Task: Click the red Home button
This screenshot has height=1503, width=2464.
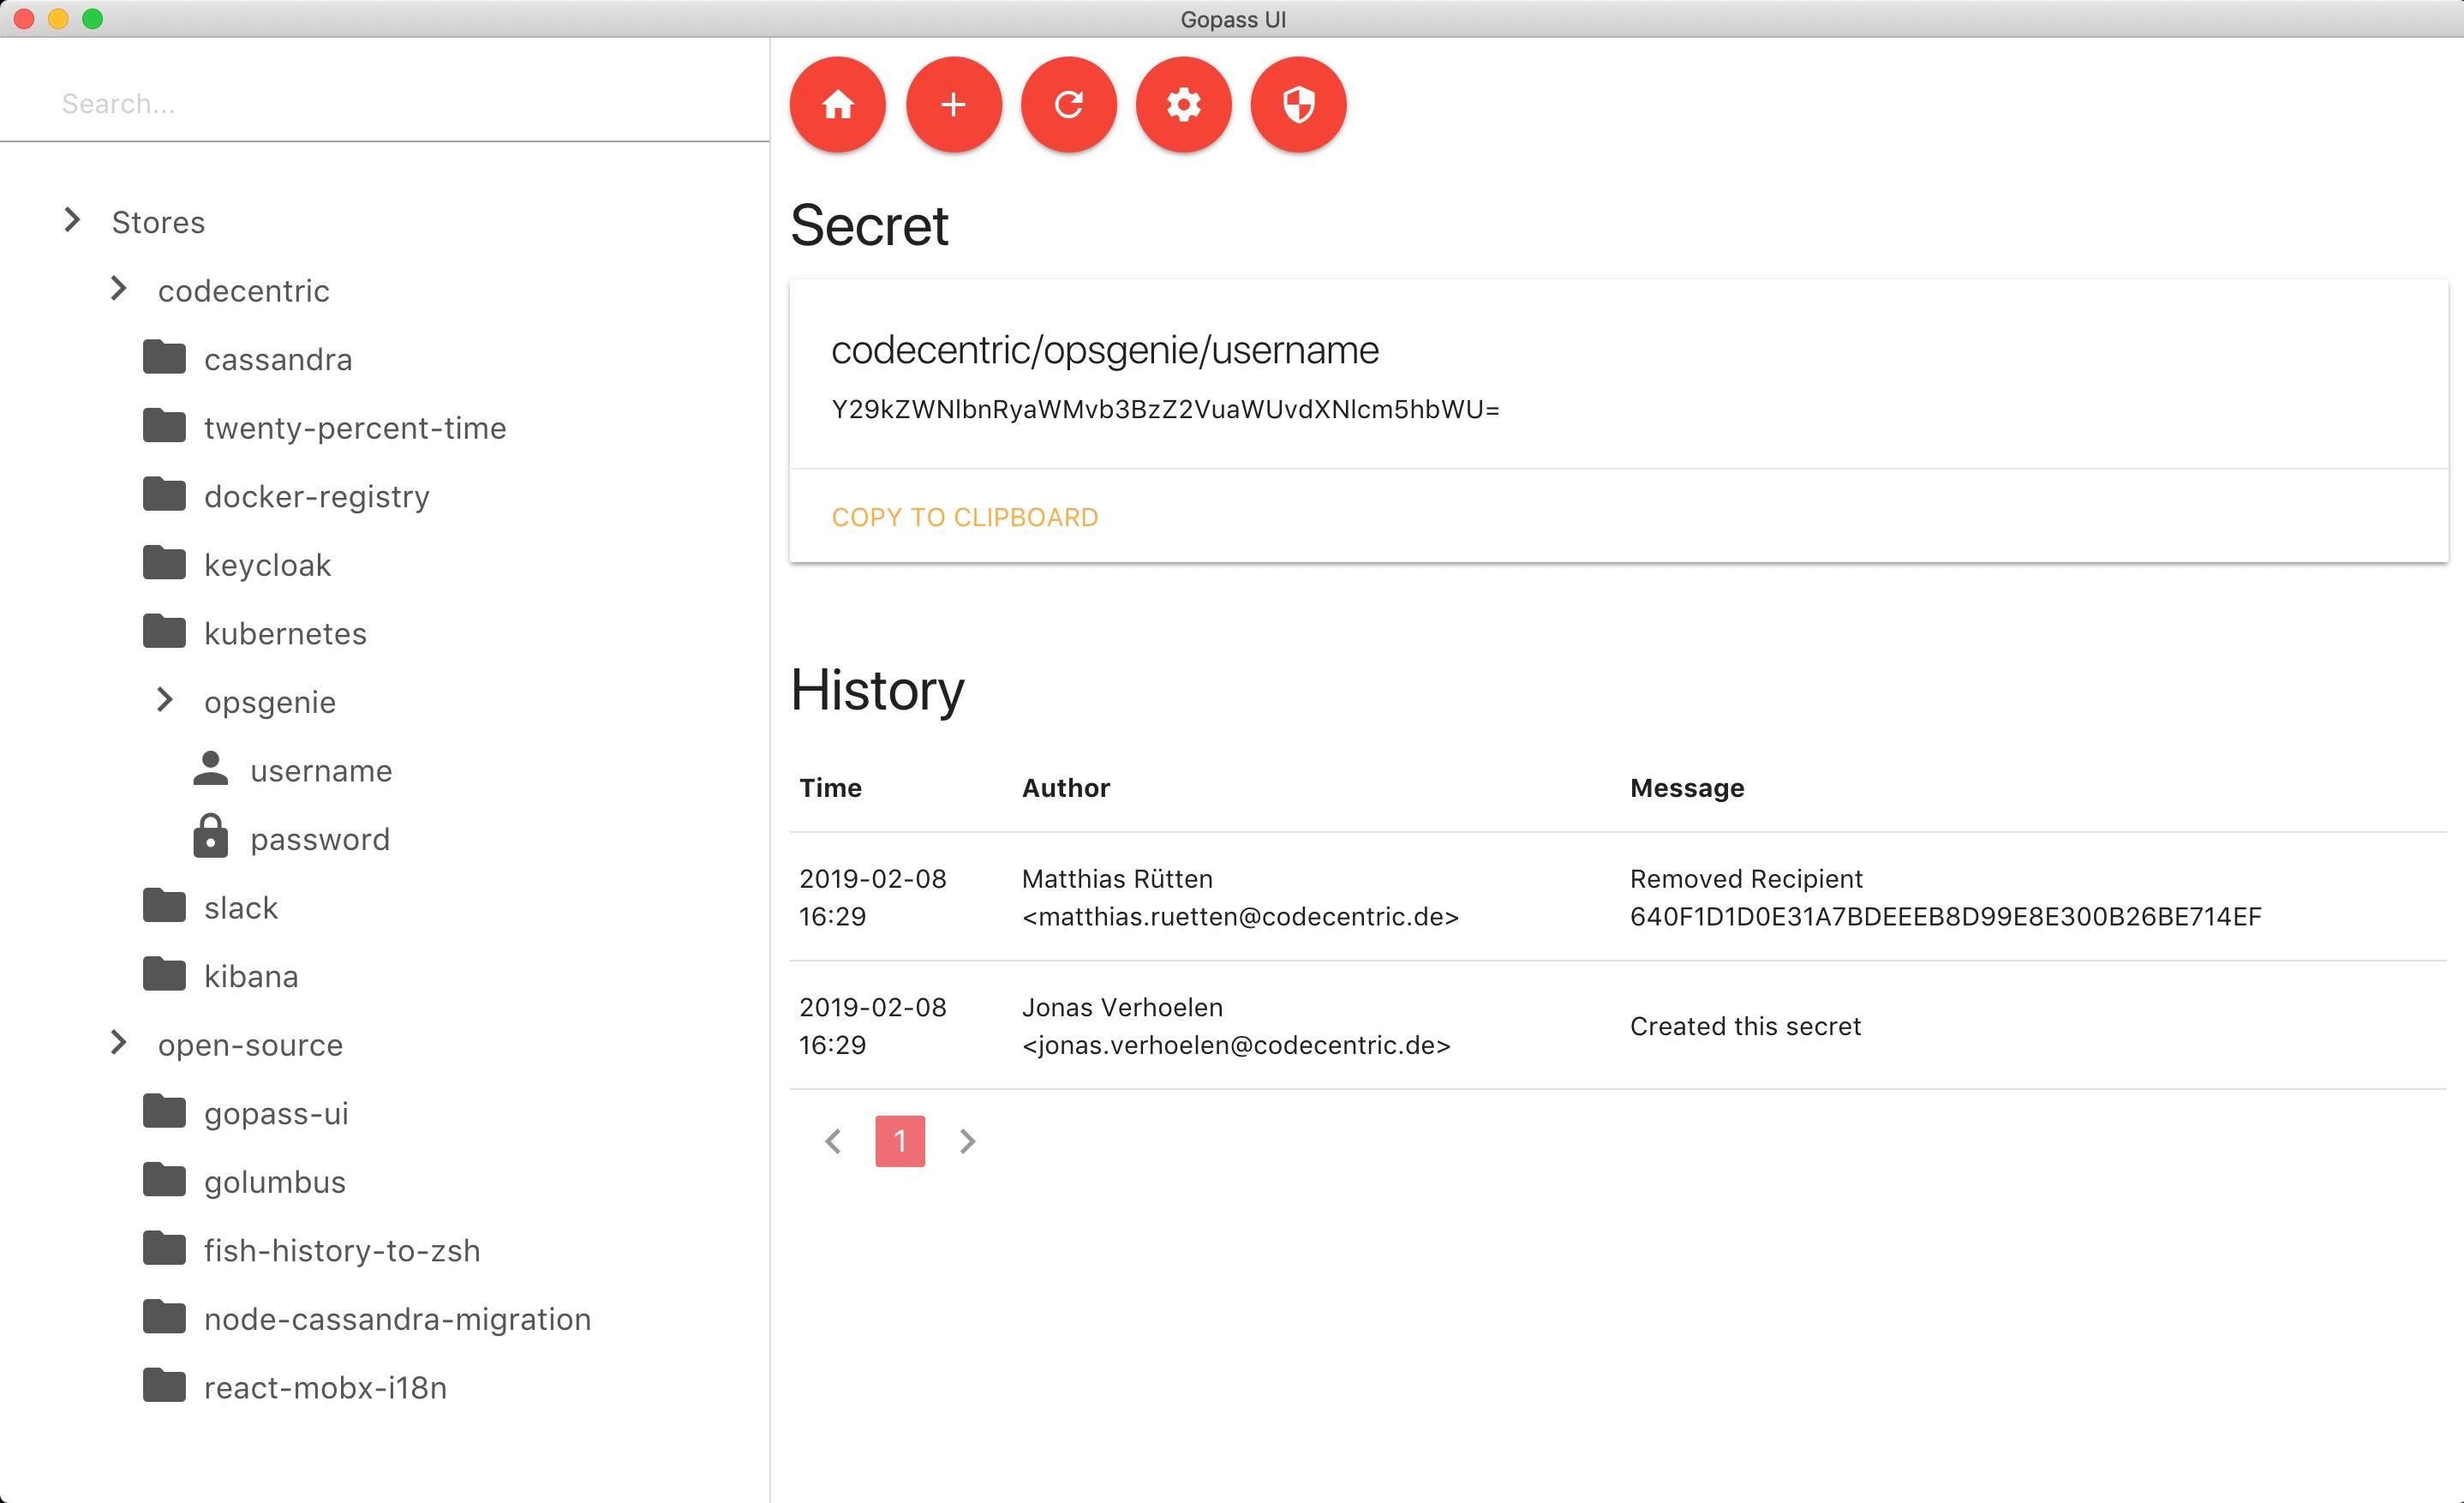Action: pos(837,104)
